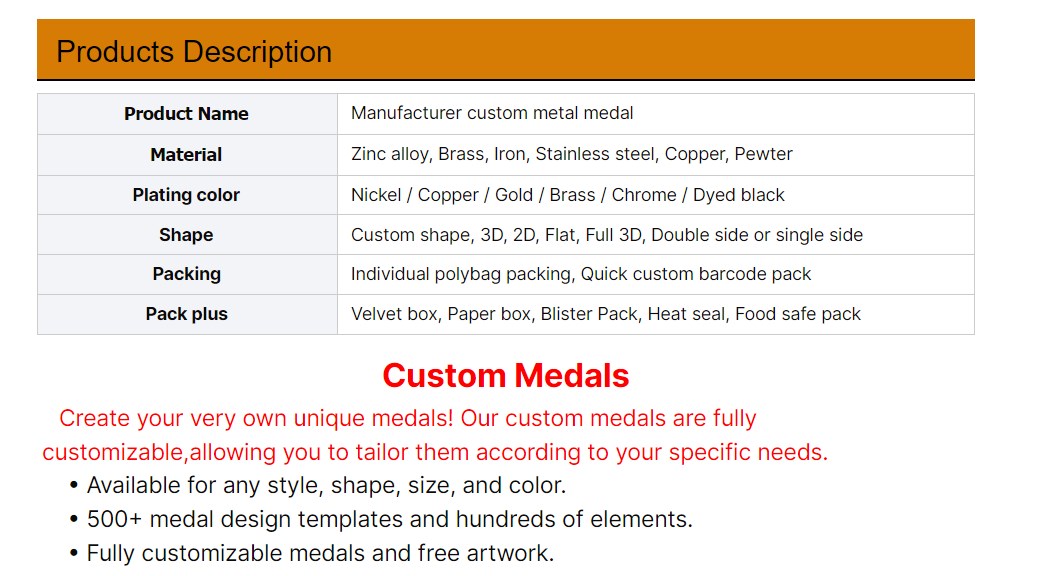Click the Zinc alloy, Brass, Iron materials text
Screen dimensions: 1056x576
(x=571, y=154)
